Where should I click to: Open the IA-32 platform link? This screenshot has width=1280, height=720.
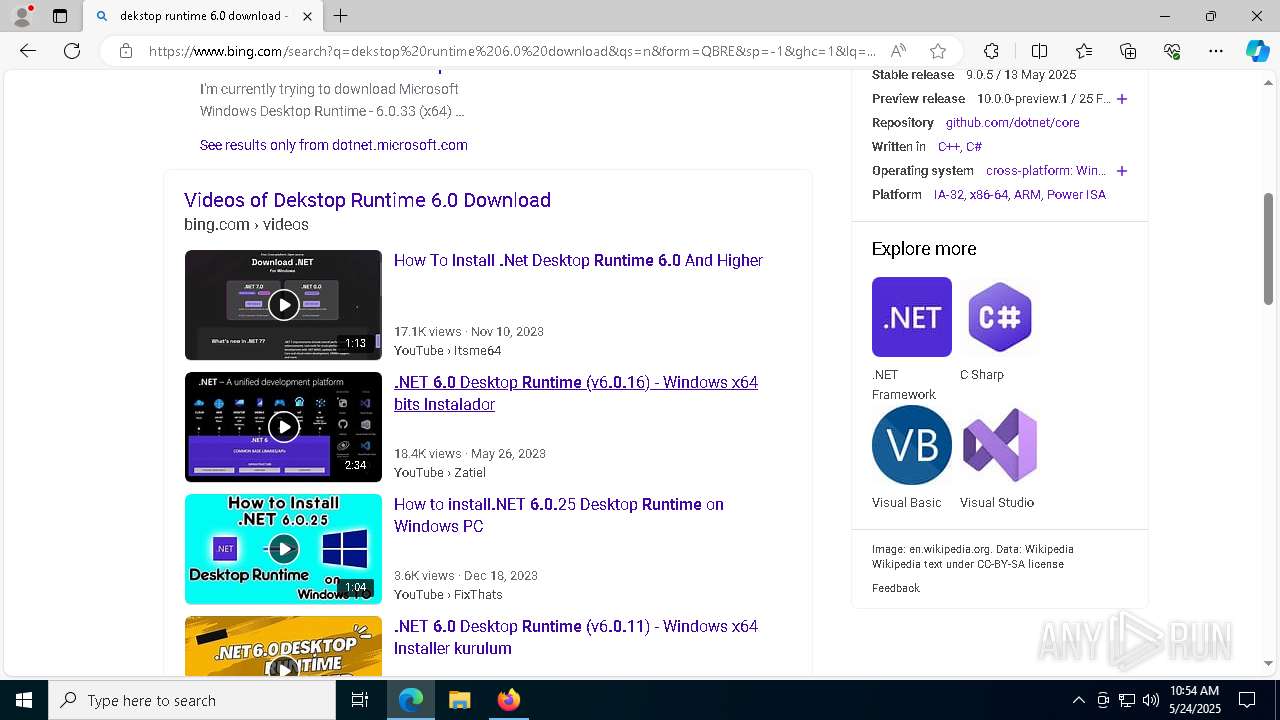click(x=947, y=195)
